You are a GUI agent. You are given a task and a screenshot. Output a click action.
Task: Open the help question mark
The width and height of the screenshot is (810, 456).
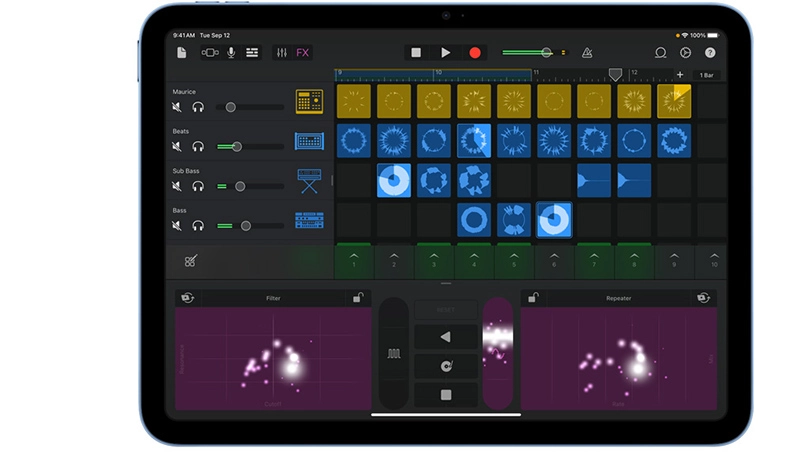pos(710,53)
